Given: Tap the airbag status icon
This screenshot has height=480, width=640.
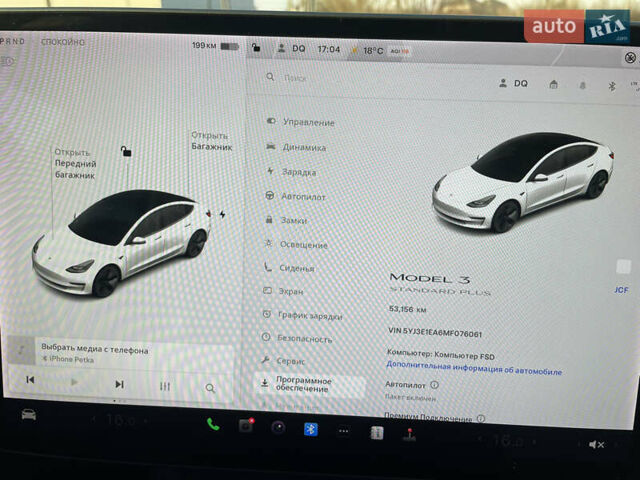Looking at the screenshot, I should tap(630, 58).
